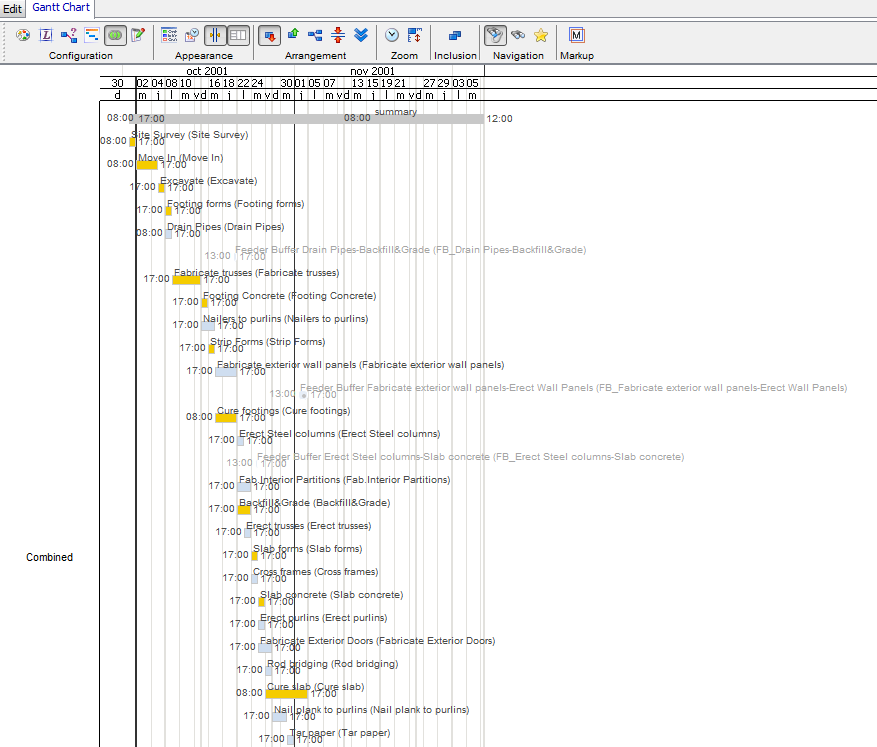Click the clock icon in Zoom group

tap(393, 35)
